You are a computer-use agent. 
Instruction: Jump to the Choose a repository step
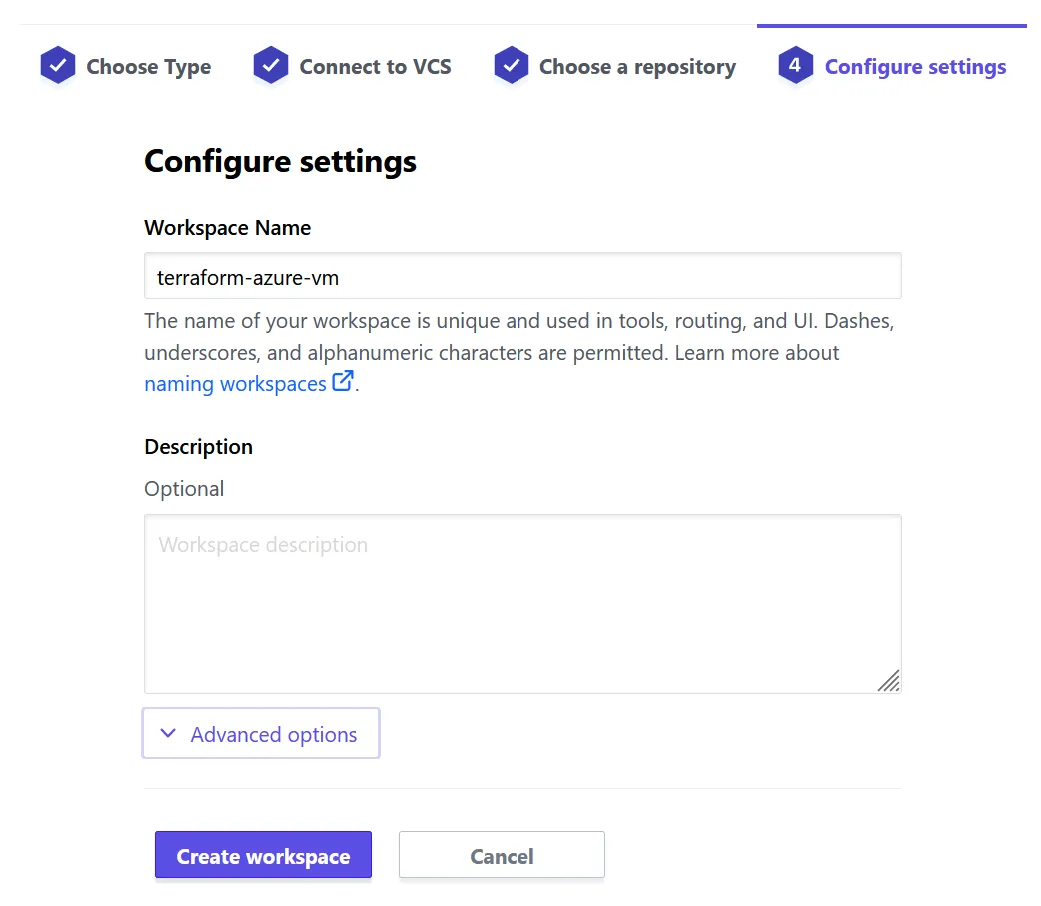637,67
